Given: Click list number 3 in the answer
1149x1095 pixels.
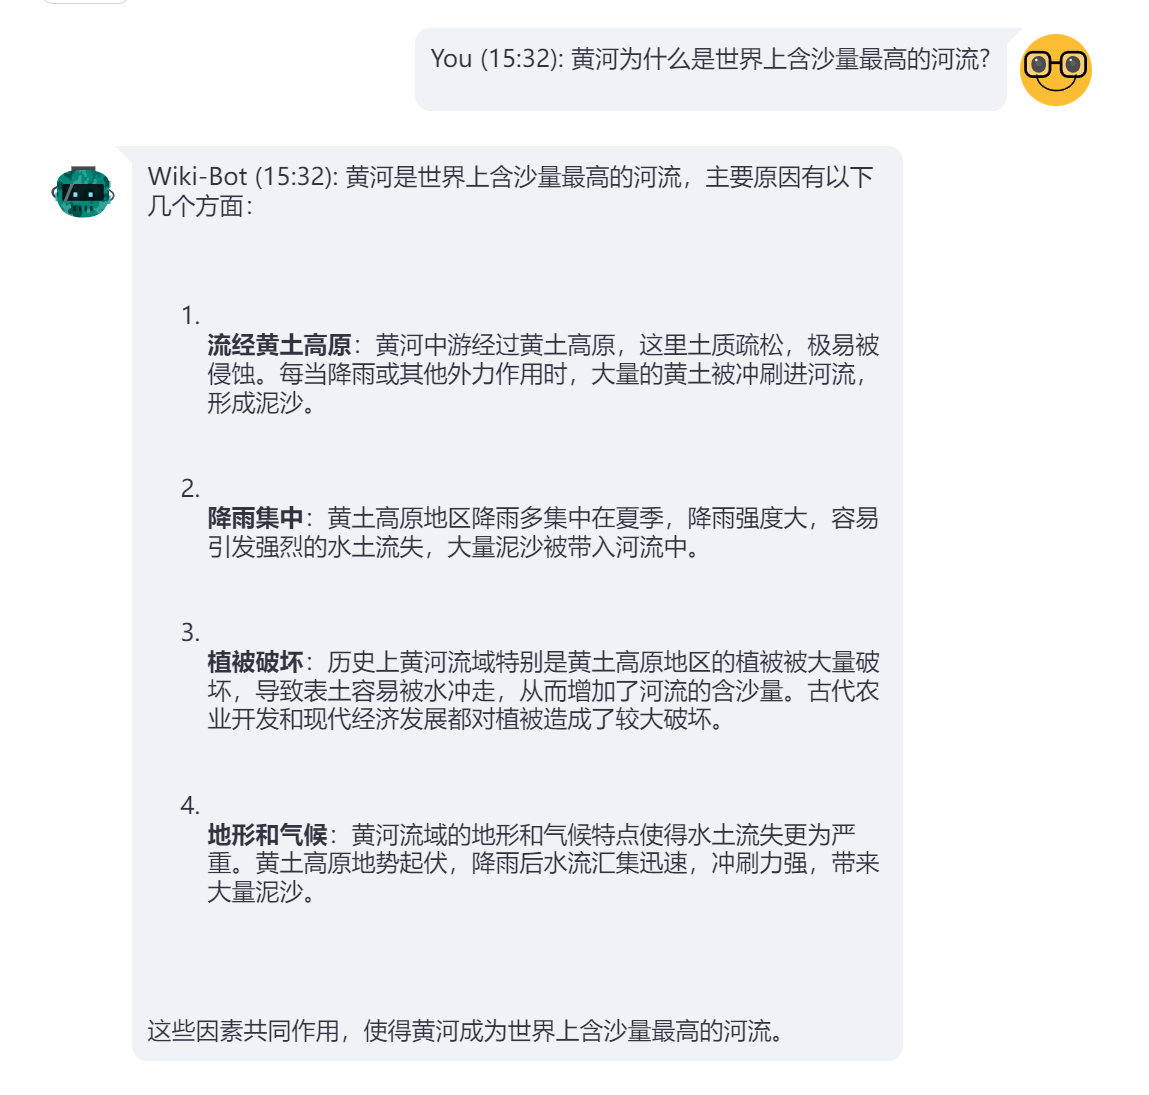Looking at the screenshot, I should 190,632.
